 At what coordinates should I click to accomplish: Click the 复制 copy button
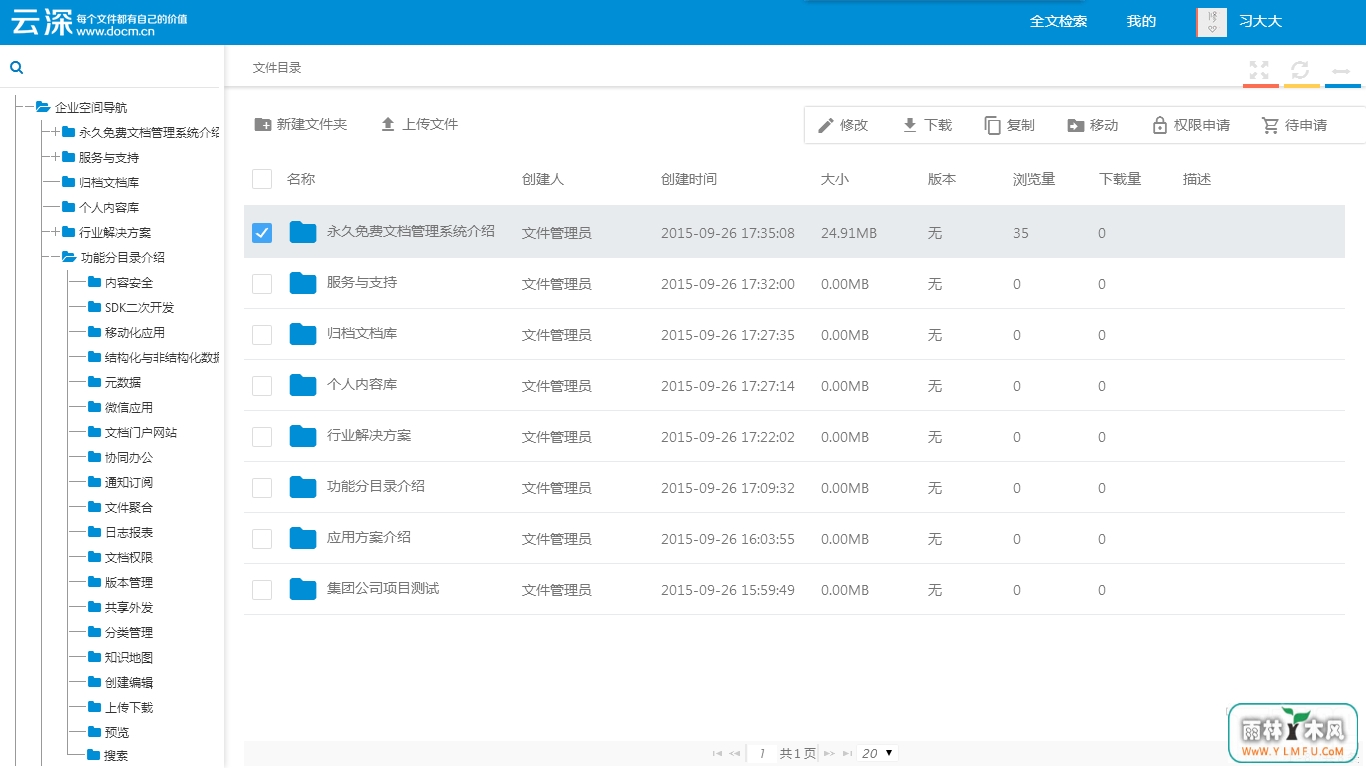click(1009, 125)
